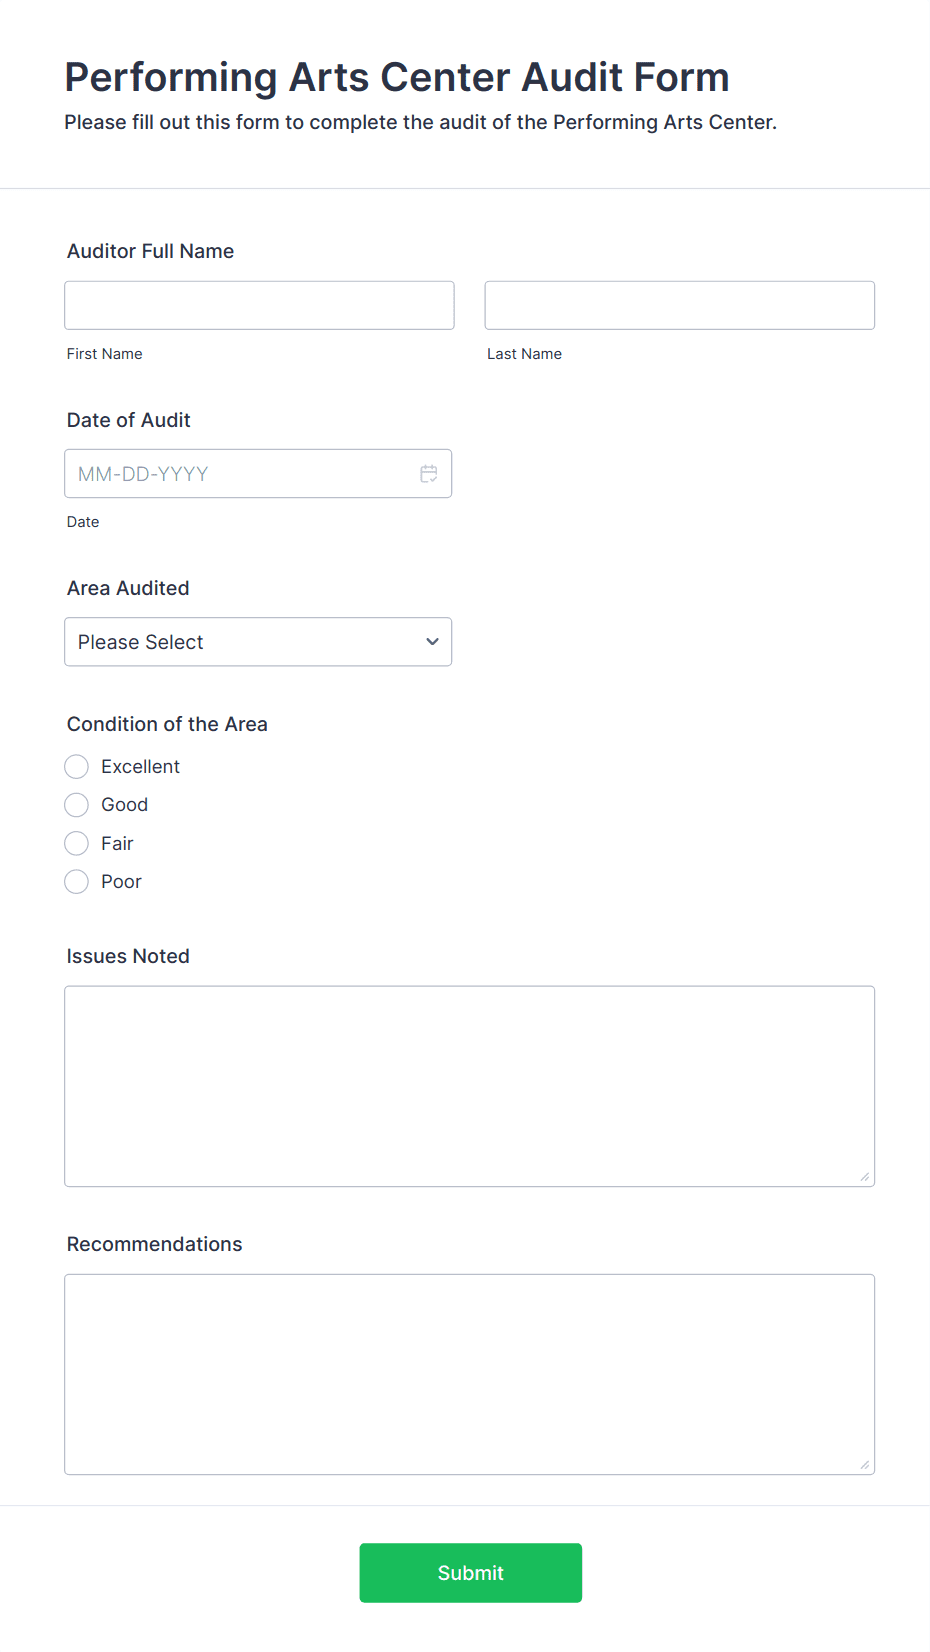The height and width of the screenshot is (1652, 930).
Task: Click the MM-DD-YYYY date input
Action: [240, 474]
